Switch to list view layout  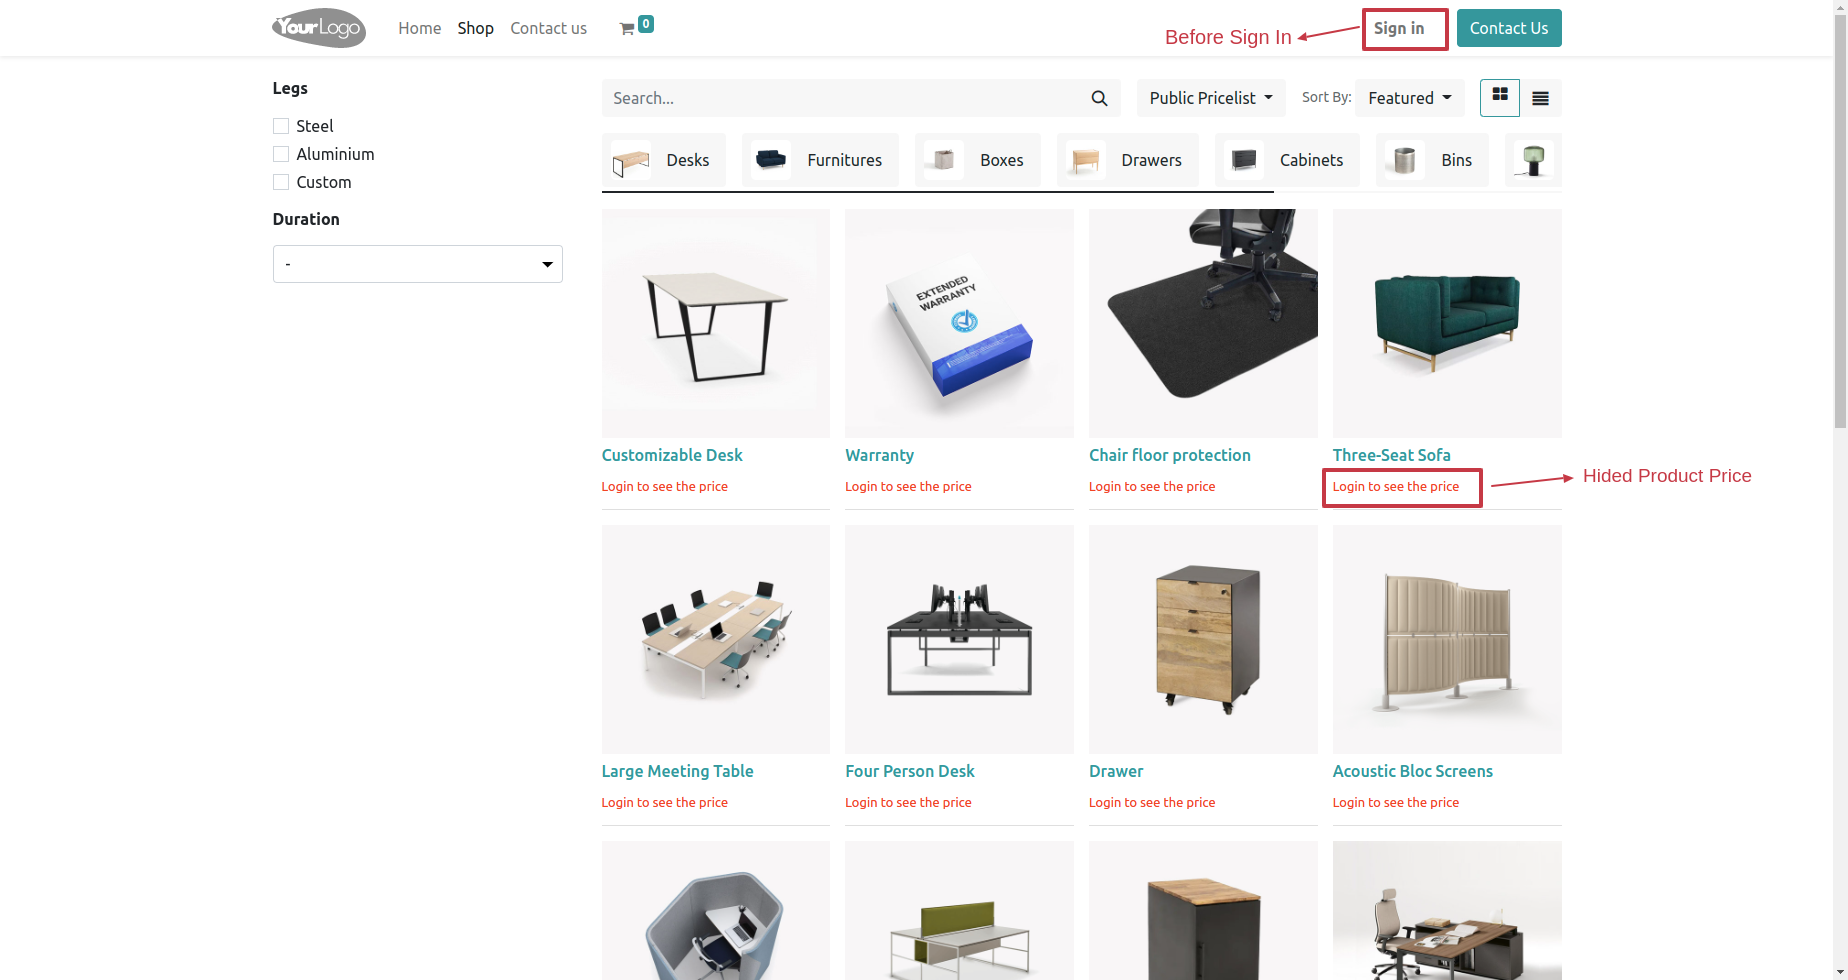coord(1540,98)
